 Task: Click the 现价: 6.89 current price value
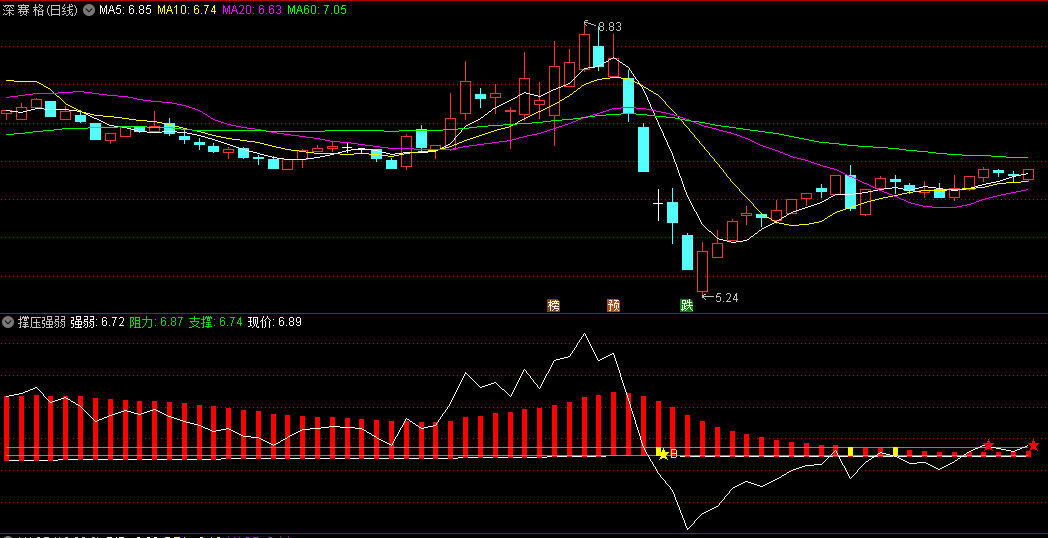[275, 322]
